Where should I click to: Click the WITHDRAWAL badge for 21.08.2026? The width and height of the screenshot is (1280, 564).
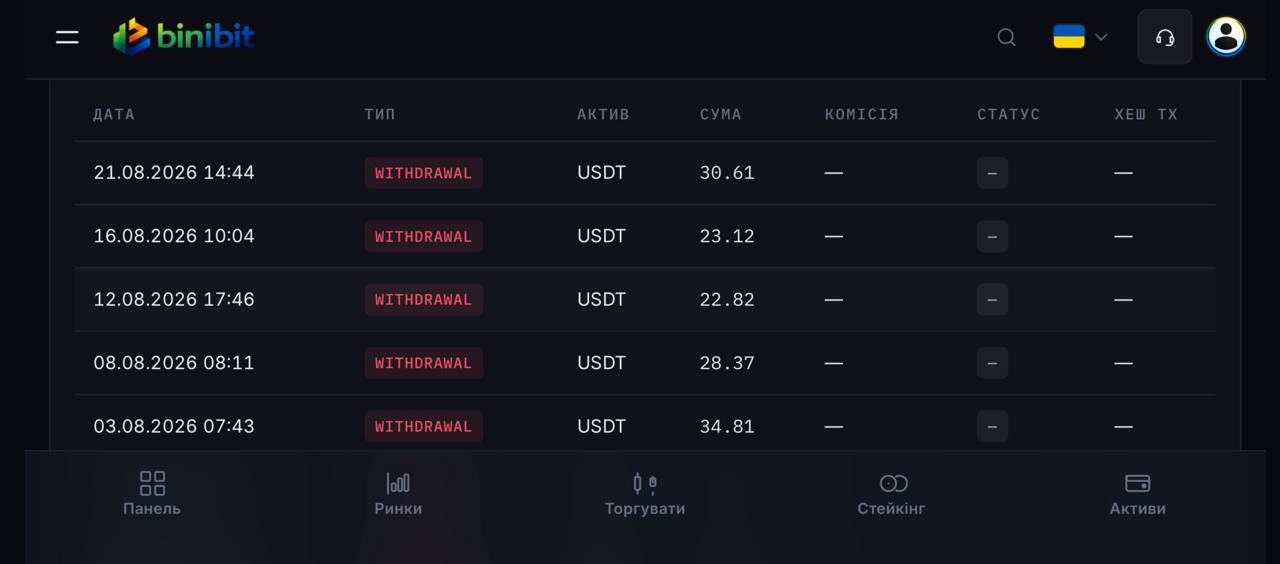[423, 173]
